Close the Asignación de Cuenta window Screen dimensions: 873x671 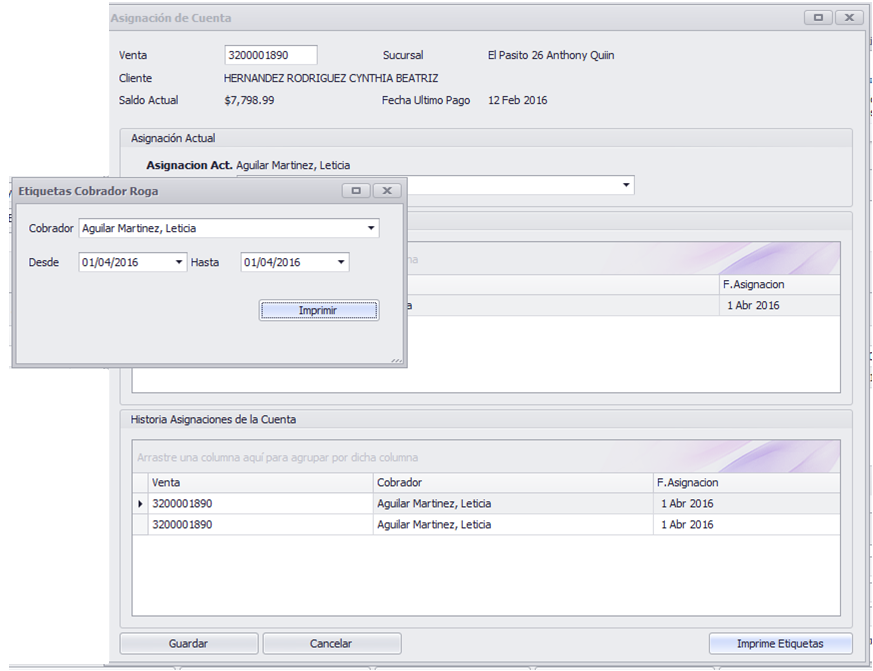(849, 18)
